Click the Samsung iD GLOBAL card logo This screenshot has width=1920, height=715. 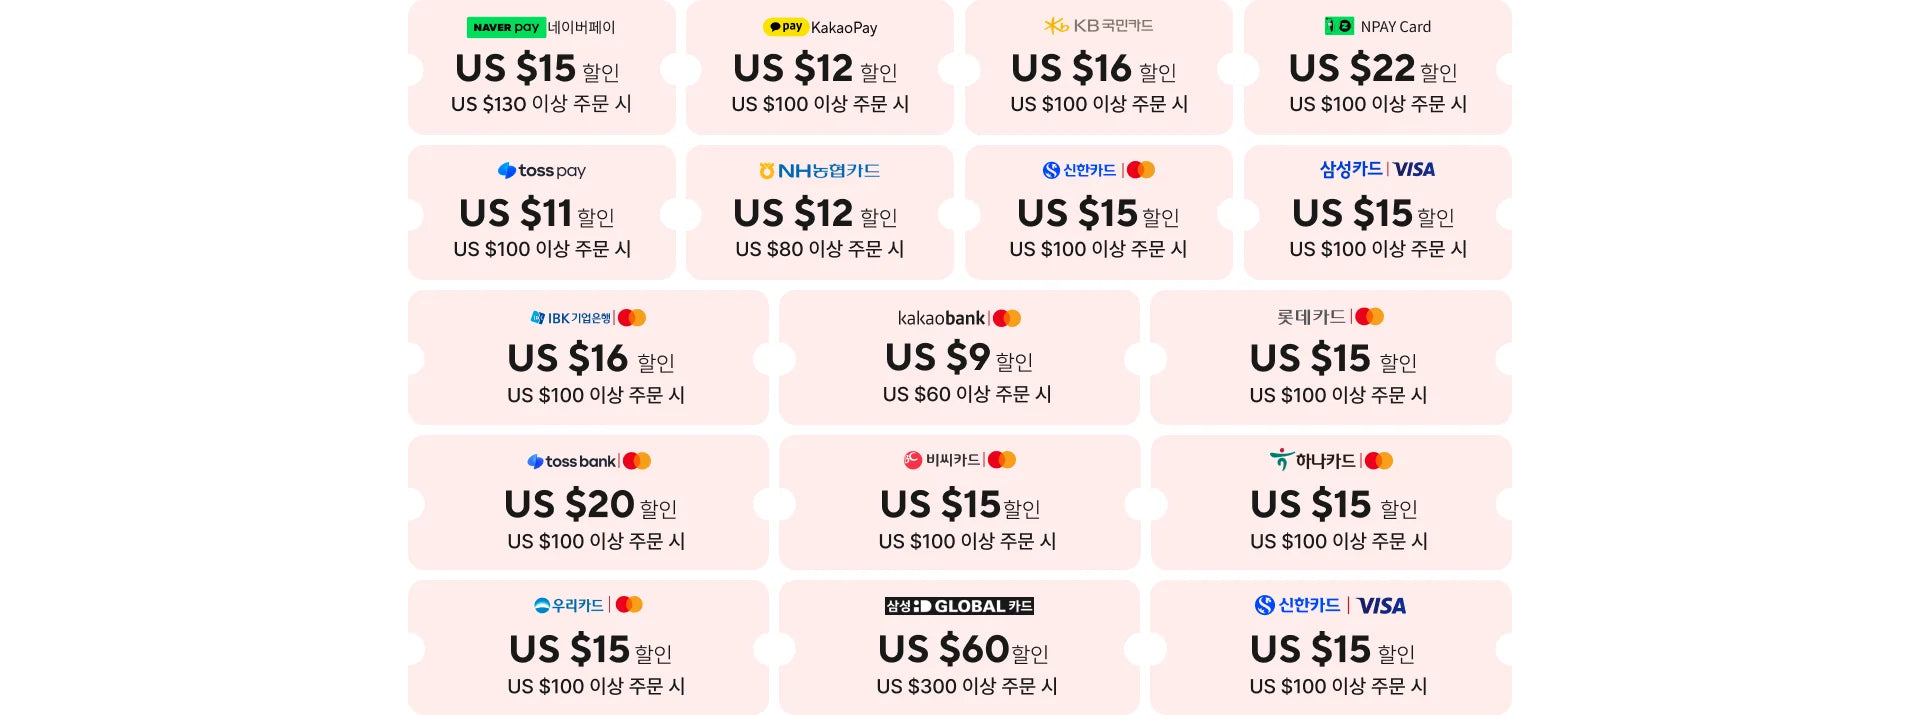pos(959,606)
